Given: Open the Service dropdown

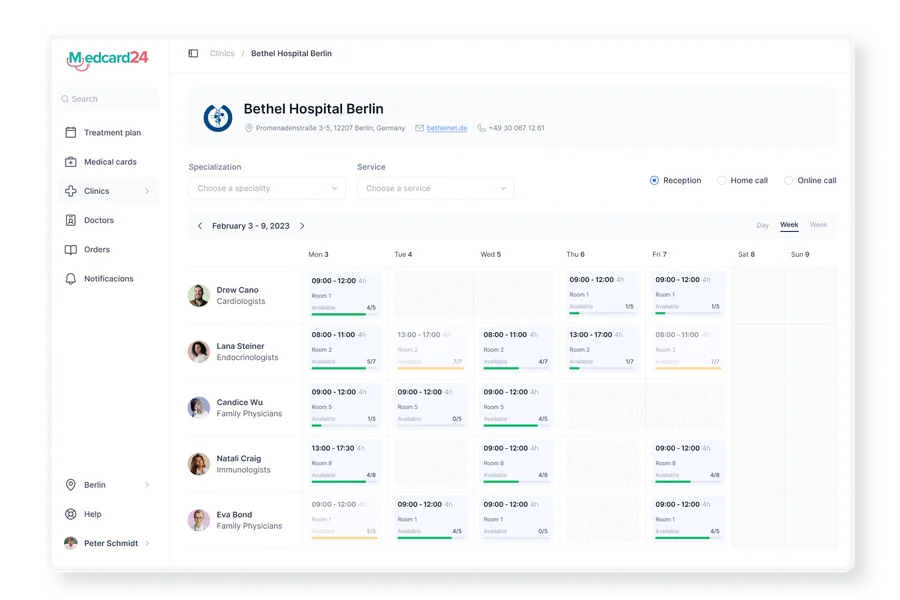Looking at the screenshot, I should pyautogui.click(x=435, y=188).
